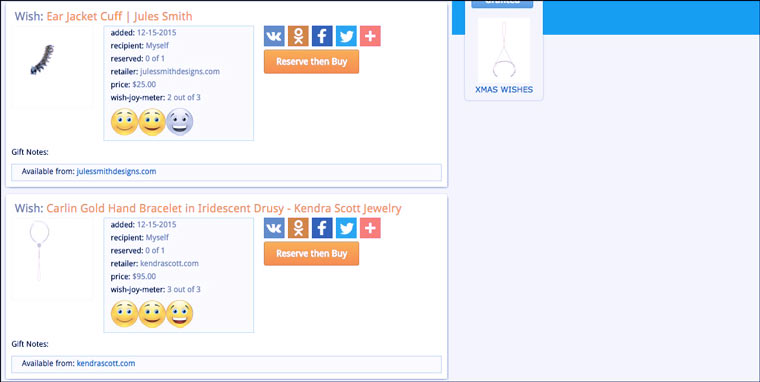Image resolution: width=760 pixels, height=382 pixels.
Task: Share Carlin Gold Hand Bracelet on Odnoklassniki
Action: (298, 228)
